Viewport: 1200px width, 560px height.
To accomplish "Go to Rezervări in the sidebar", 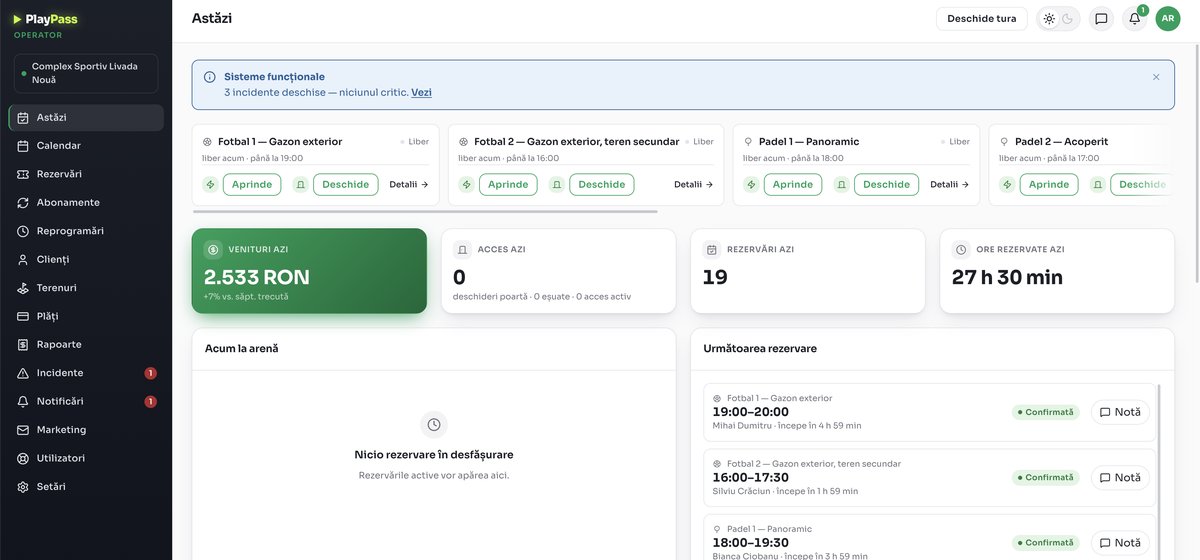I will (86, 174).
